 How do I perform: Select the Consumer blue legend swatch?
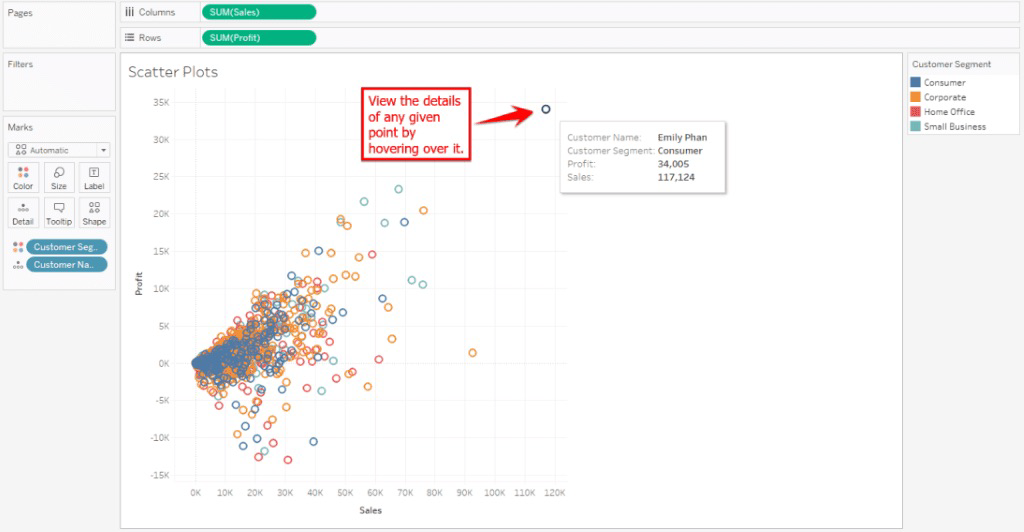916,83
